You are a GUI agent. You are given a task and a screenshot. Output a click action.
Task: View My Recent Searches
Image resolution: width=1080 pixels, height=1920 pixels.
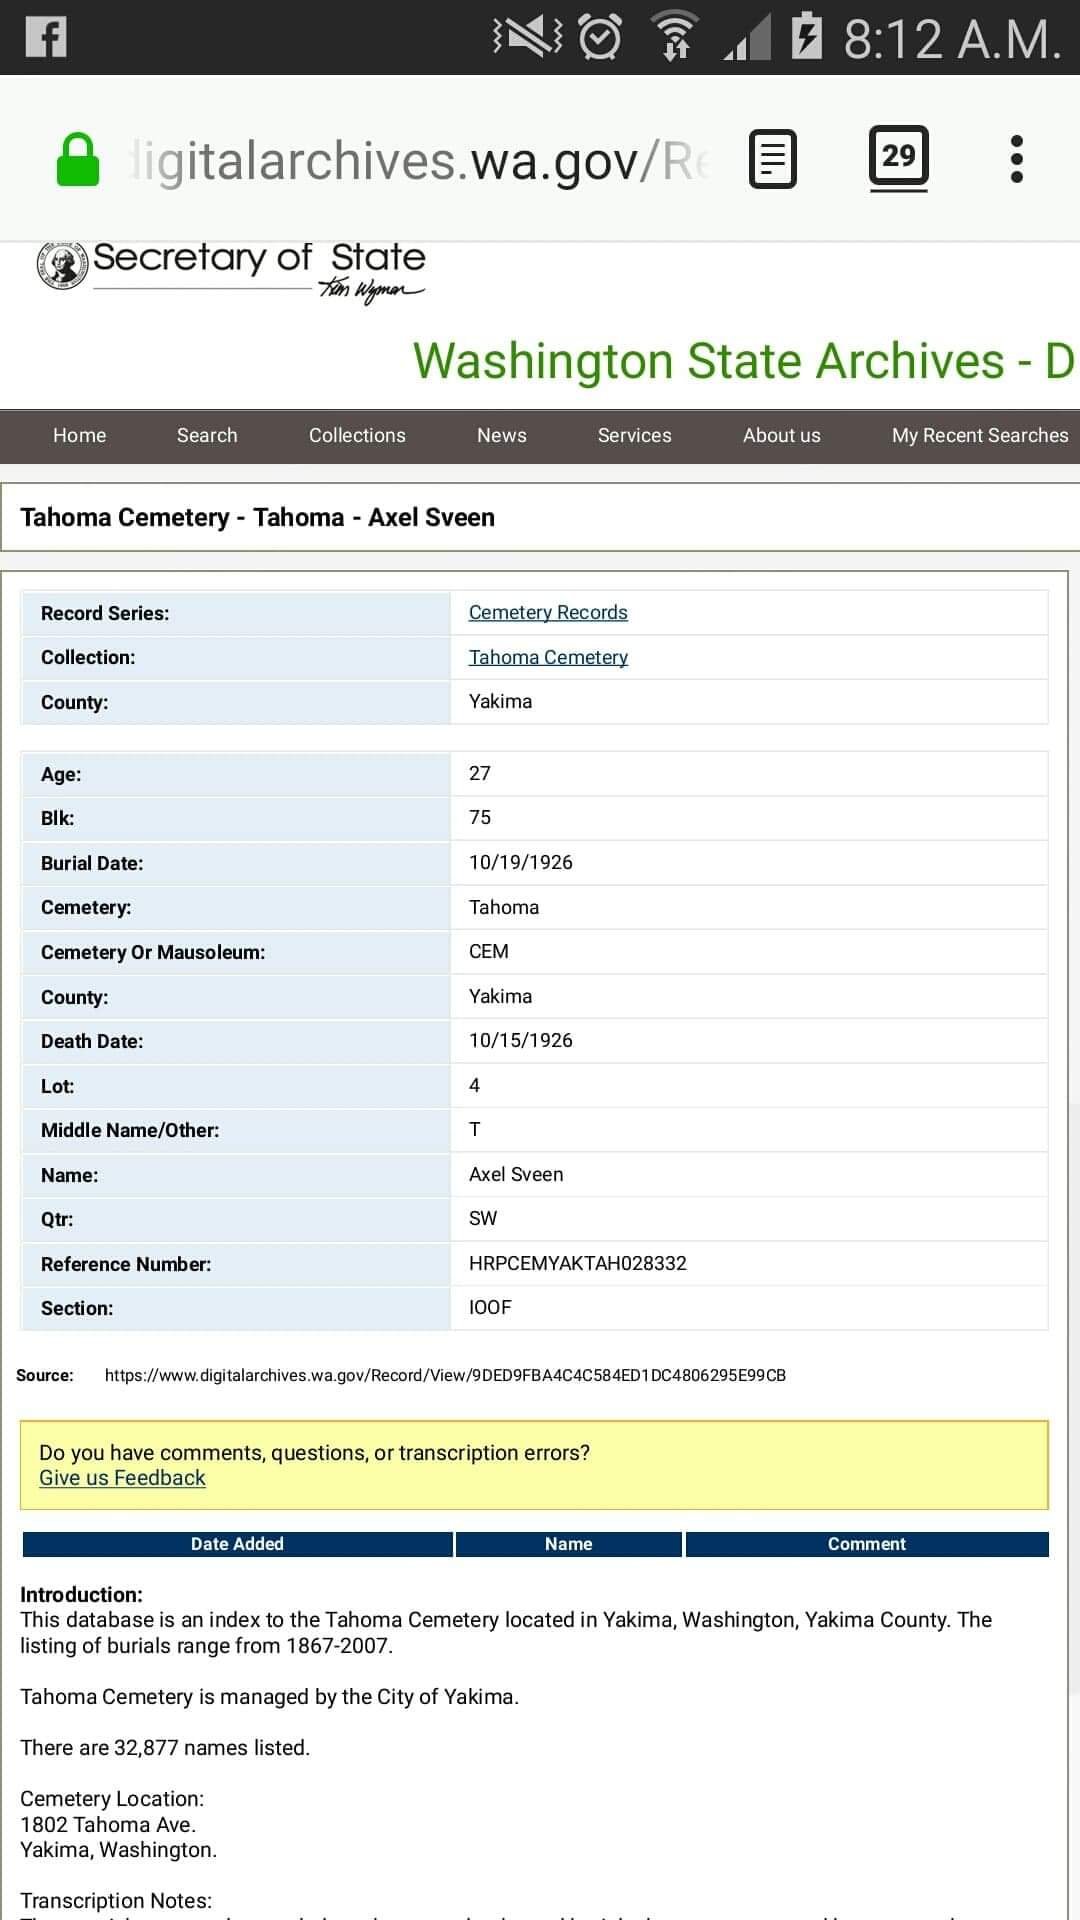(x=979, y=435)
